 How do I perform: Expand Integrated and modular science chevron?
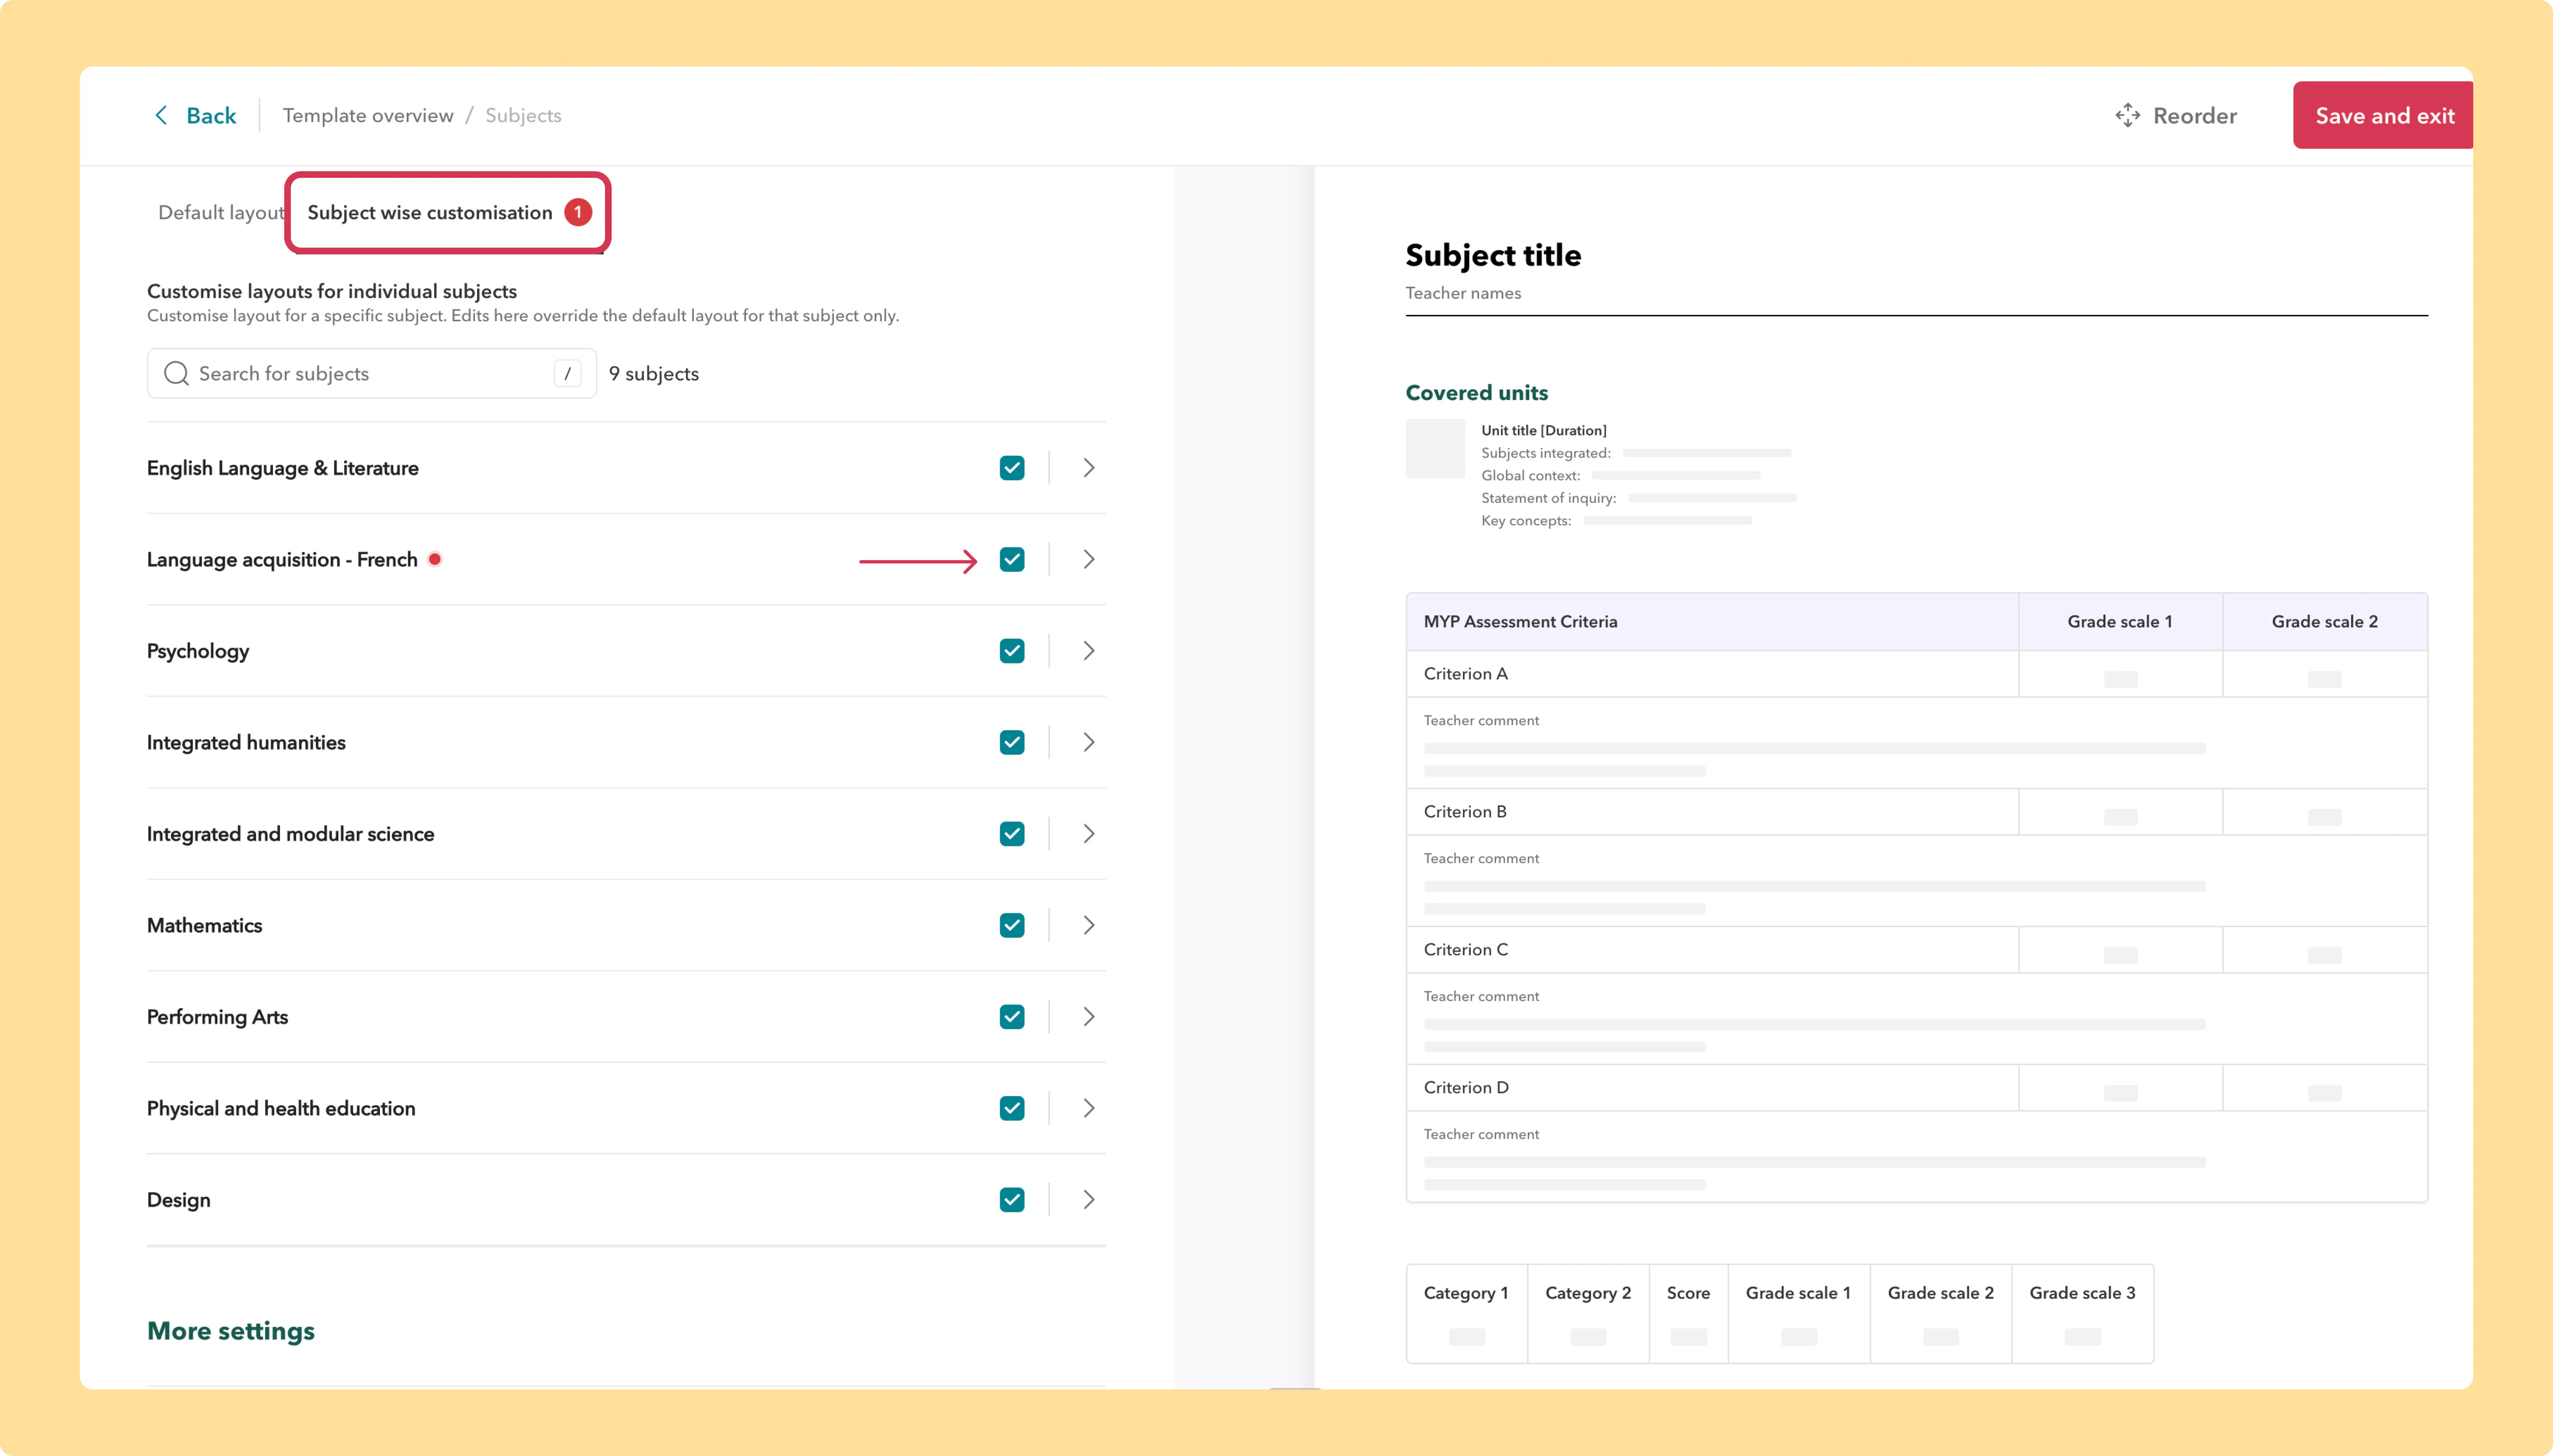1089,834
